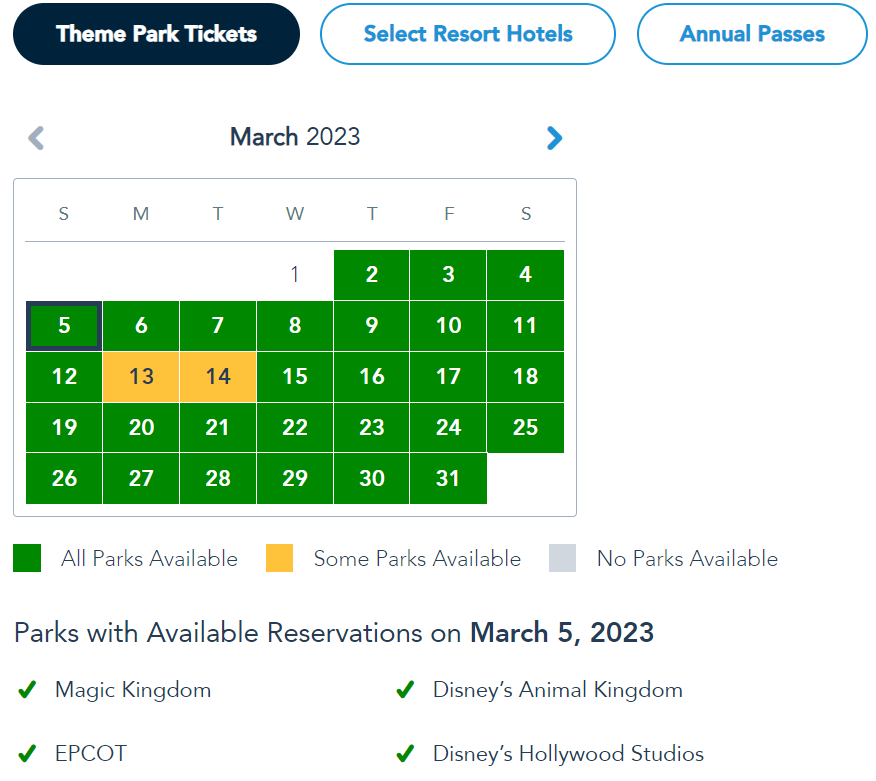Click the March 2023 month heading
This screenshot has width=876, height=781.
(295, 137)
